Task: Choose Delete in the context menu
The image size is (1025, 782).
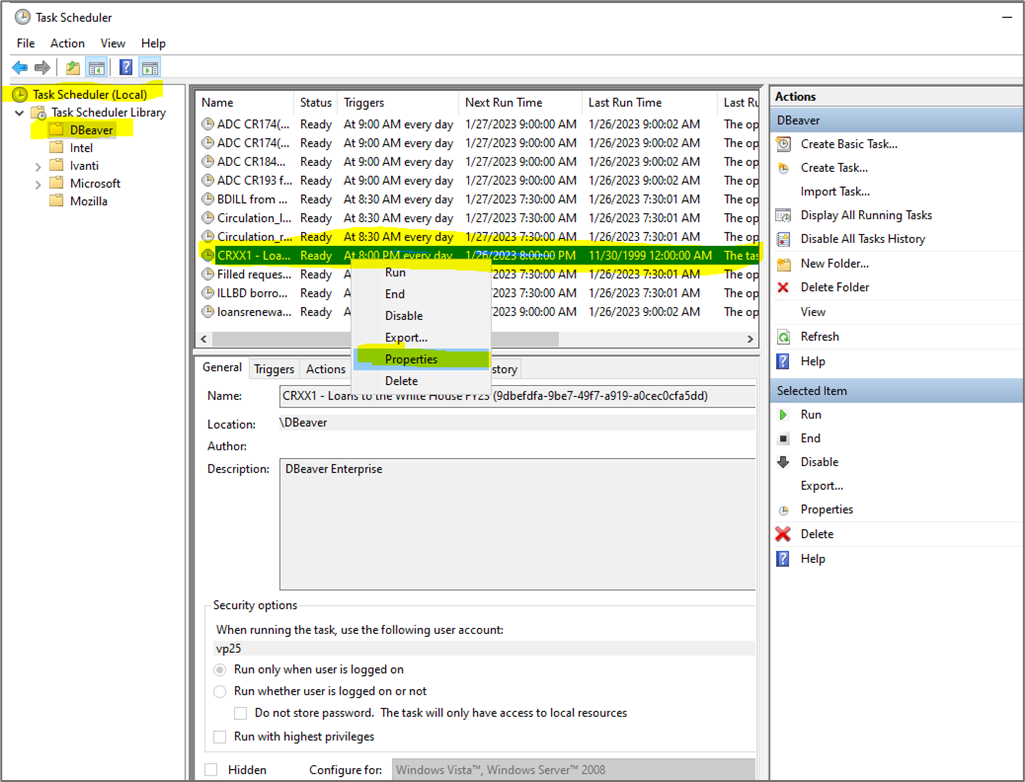Action: 421,381
